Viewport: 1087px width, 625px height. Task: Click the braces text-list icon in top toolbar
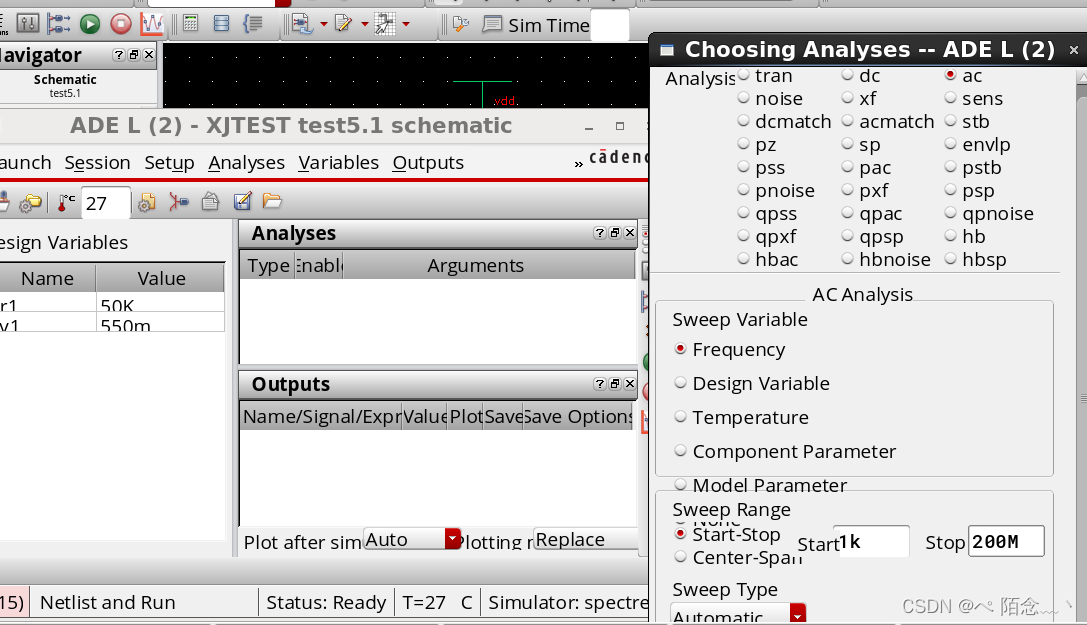tap(253, 24)
